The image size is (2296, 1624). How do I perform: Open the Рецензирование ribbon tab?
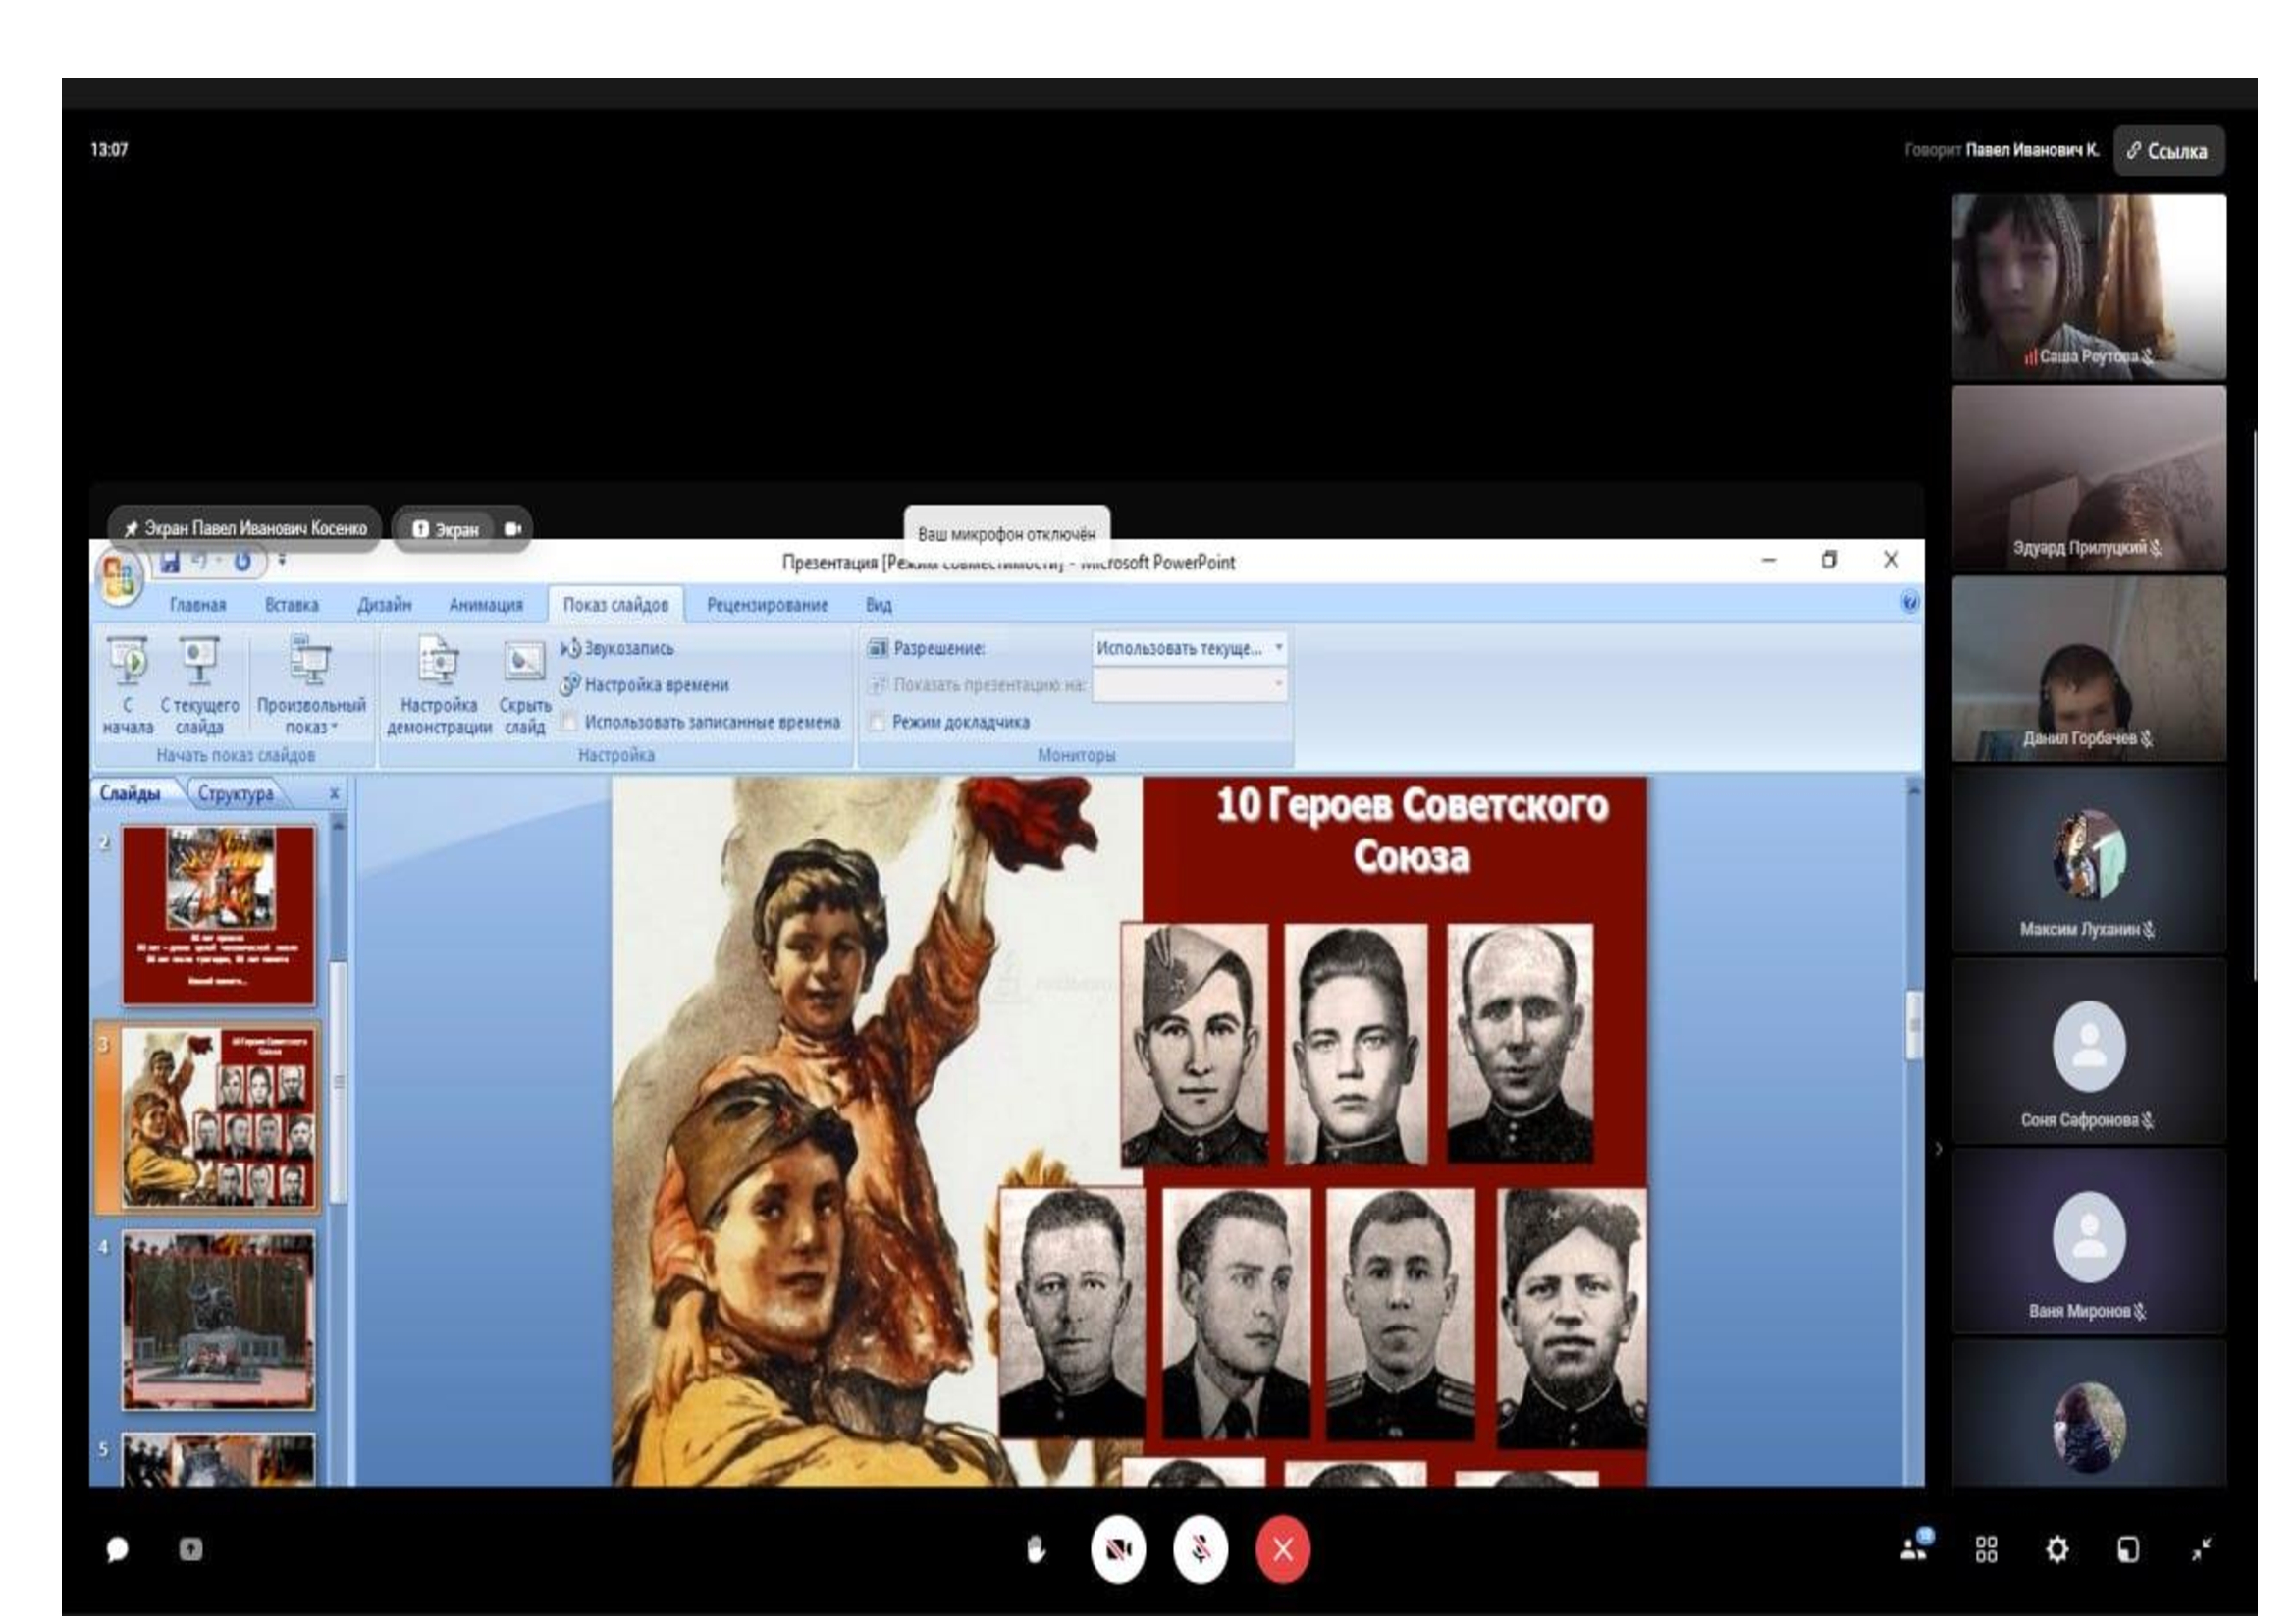767,605
